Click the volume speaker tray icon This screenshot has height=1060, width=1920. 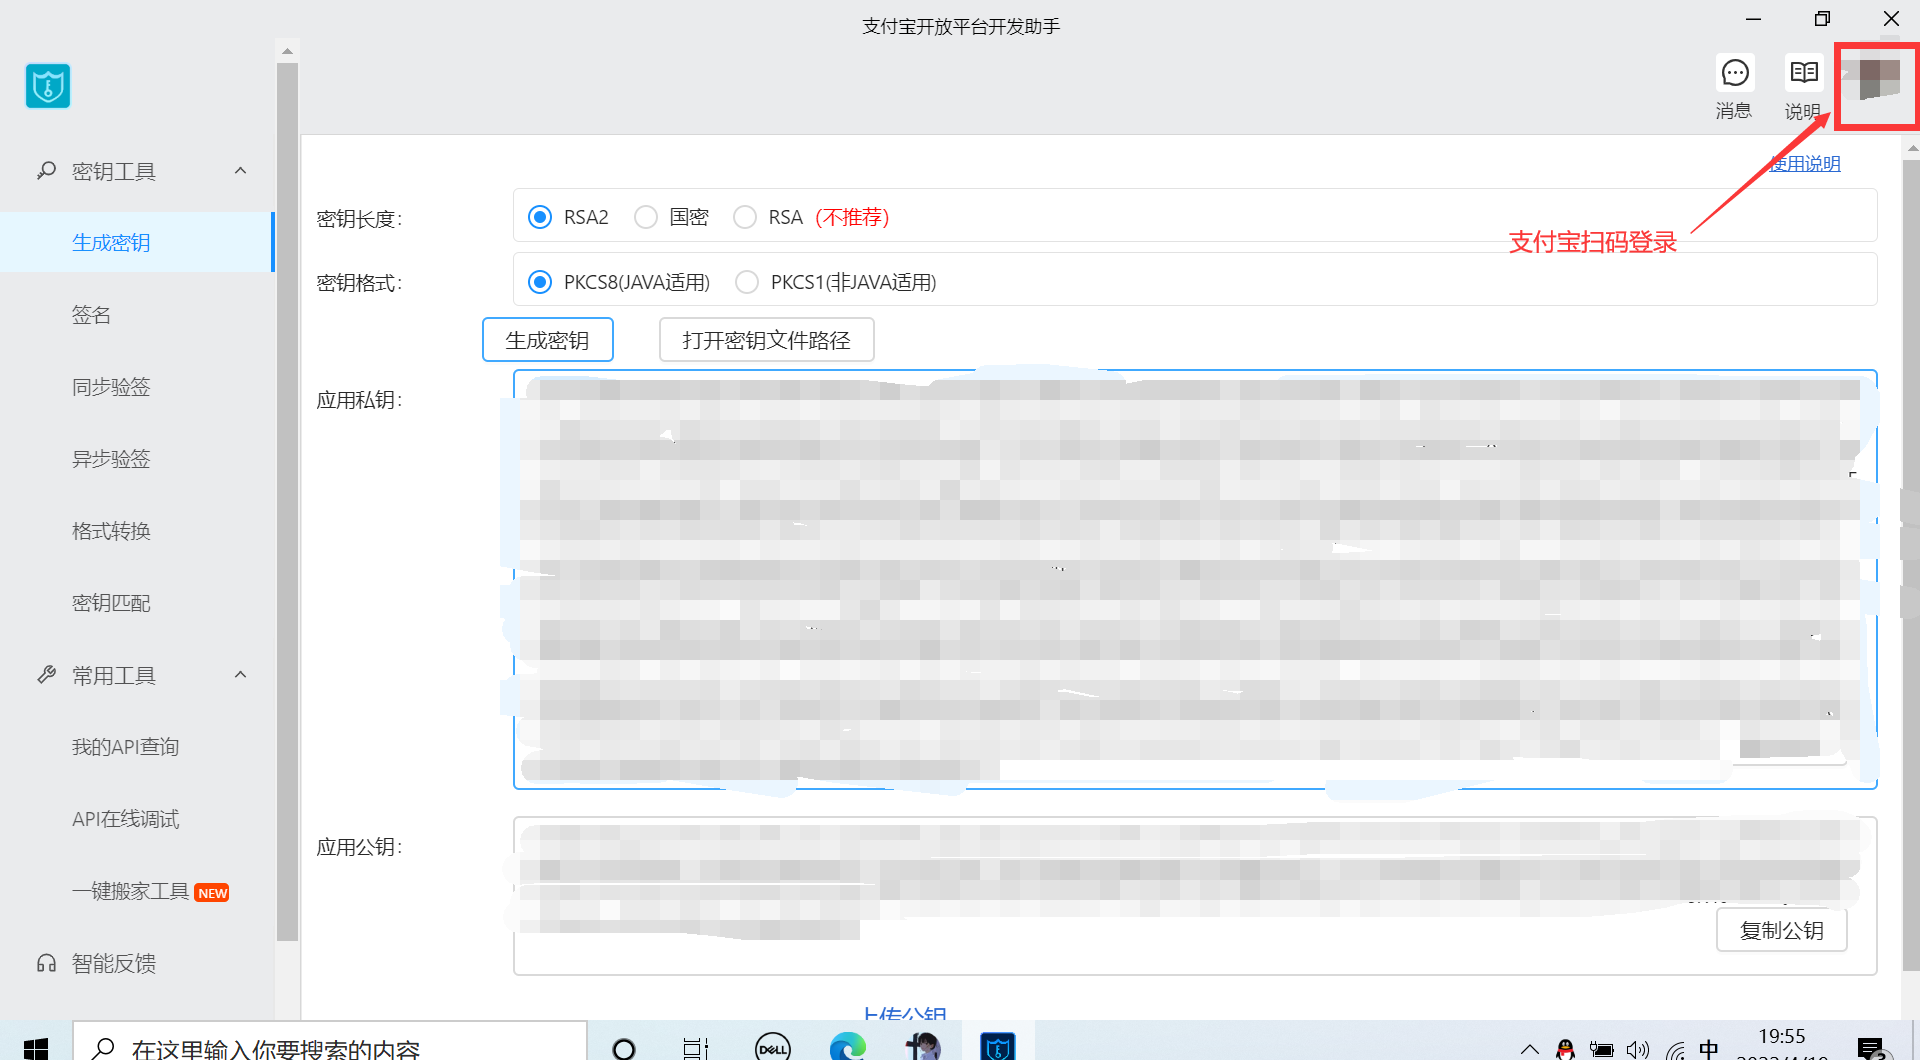1638,1049
